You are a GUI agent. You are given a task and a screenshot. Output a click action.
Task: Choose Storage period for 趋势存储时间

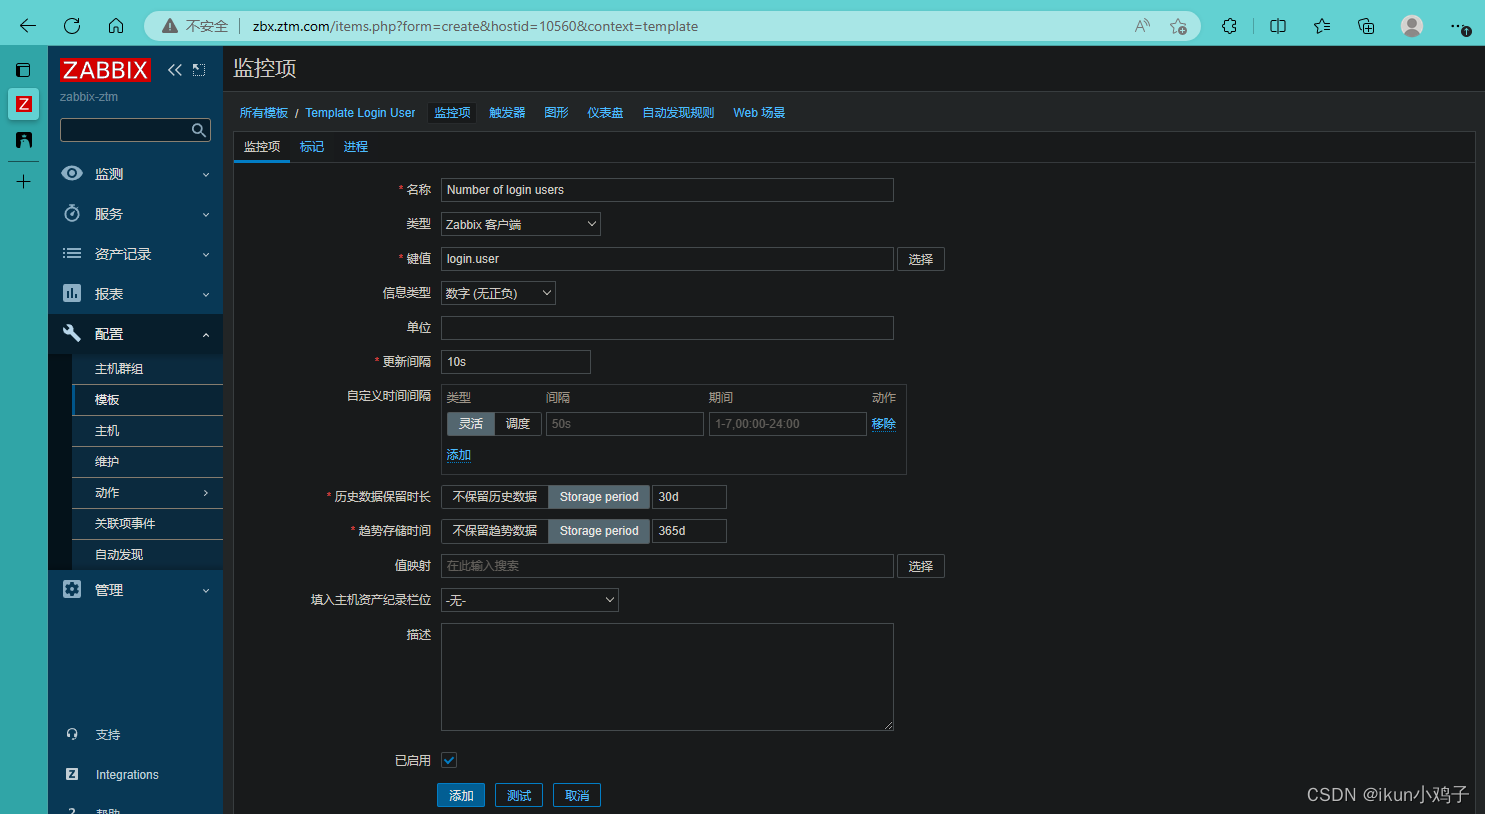point(599,531)
